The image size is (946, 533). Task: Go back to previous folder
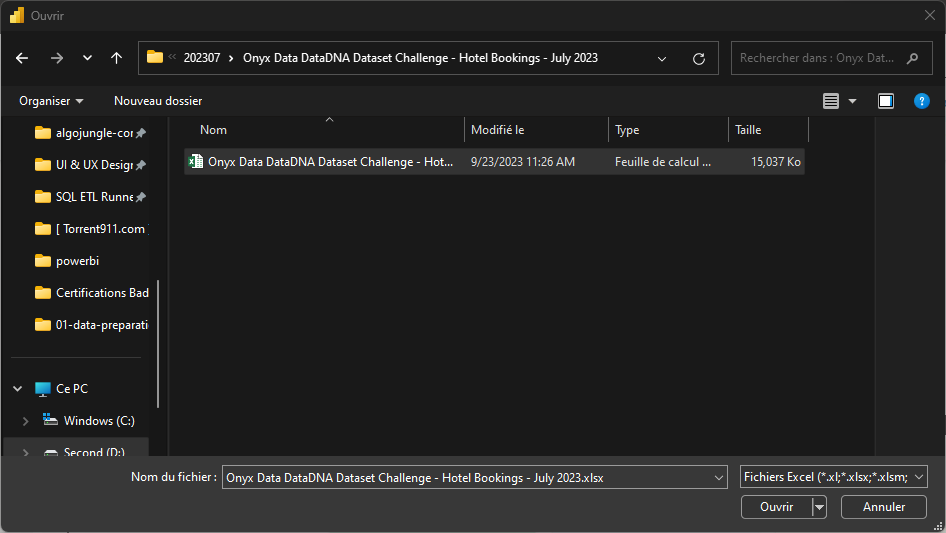tap(22, 58)
